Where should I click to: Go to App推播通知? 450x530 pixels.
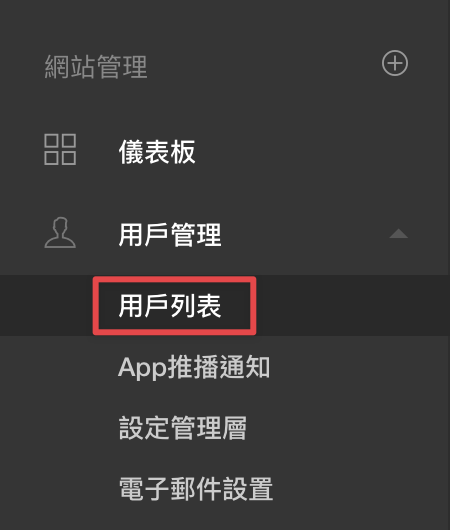(194, 367)
